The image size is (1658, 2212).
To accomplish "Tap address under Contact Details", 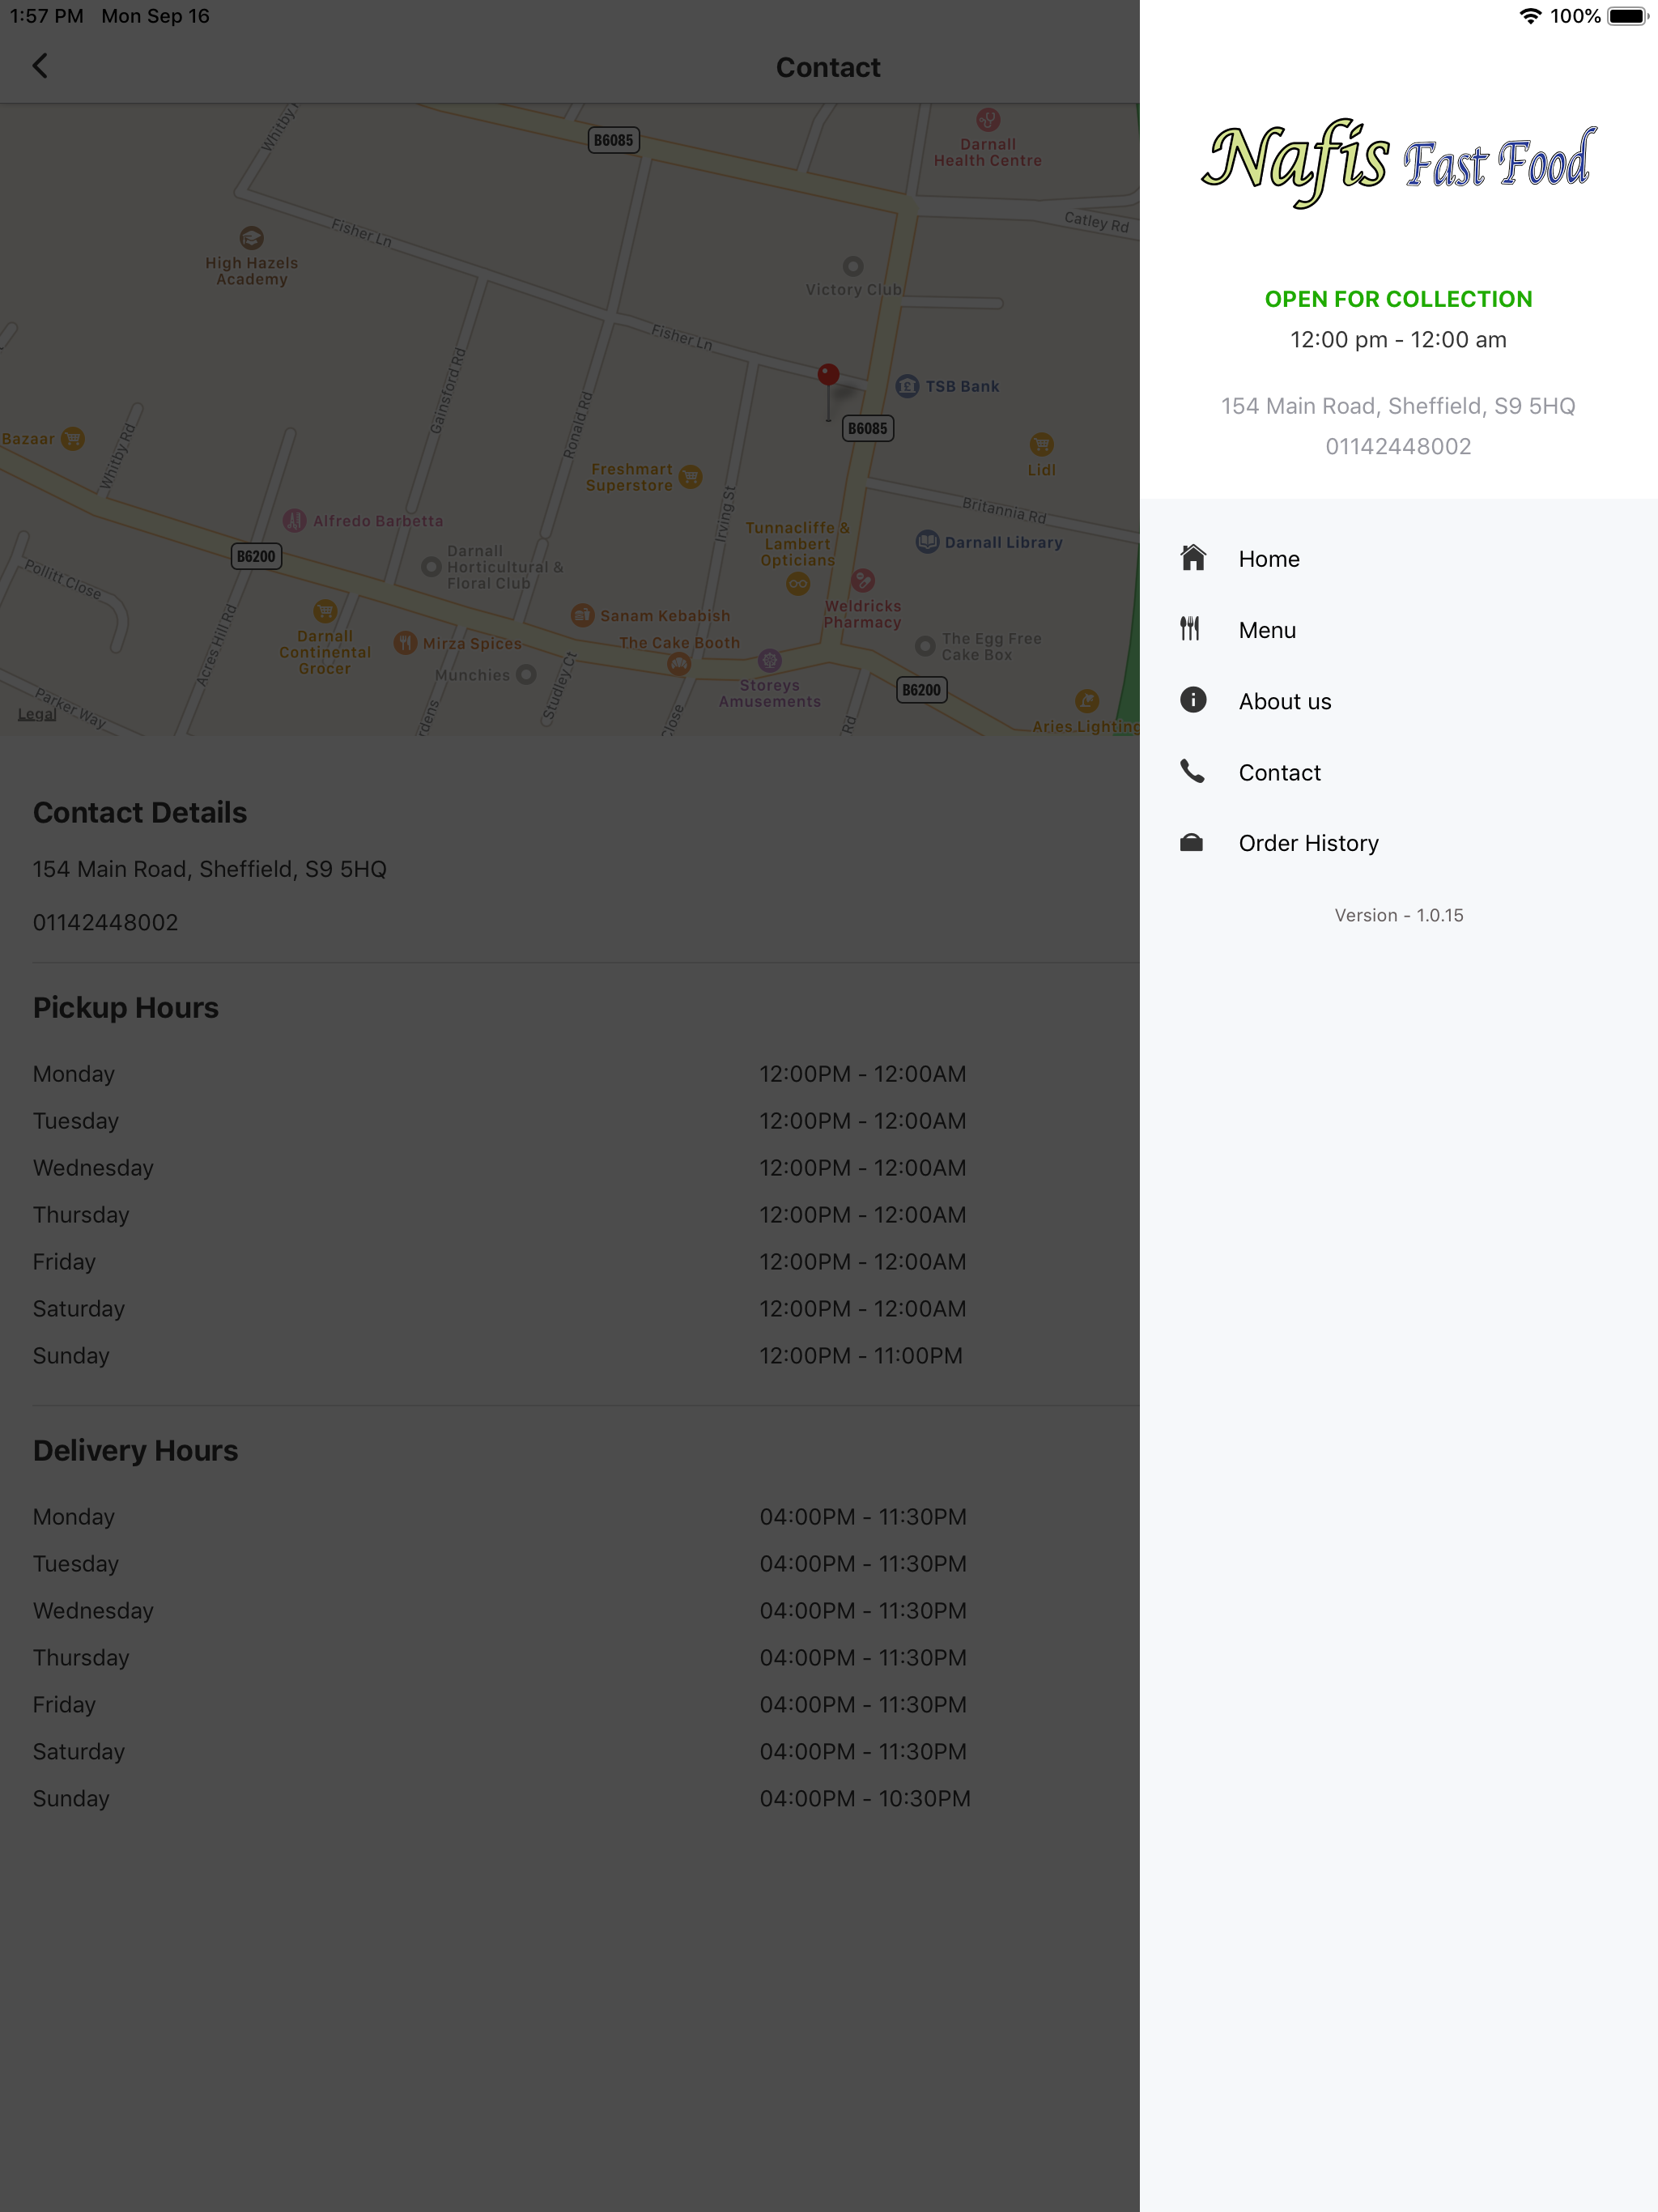I will pos(209,869).
